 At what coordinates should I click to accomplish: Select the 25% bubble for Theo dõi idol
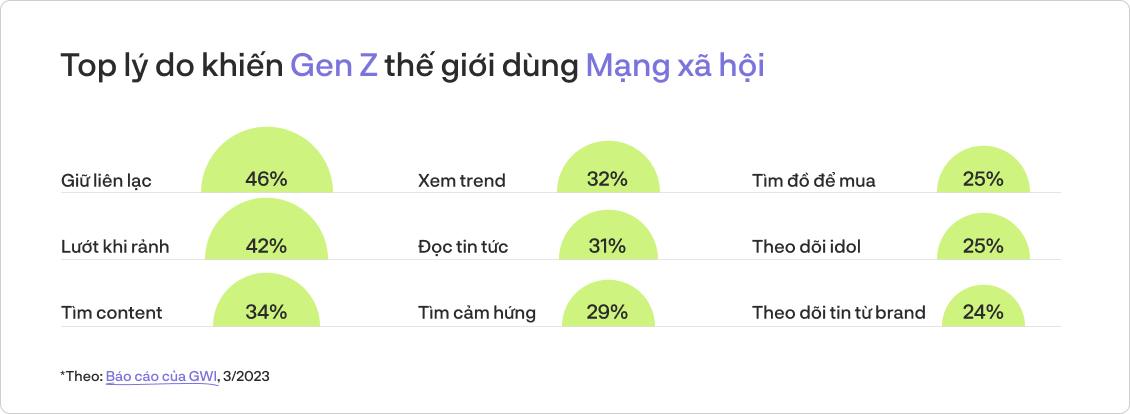(x=983, y=237)
